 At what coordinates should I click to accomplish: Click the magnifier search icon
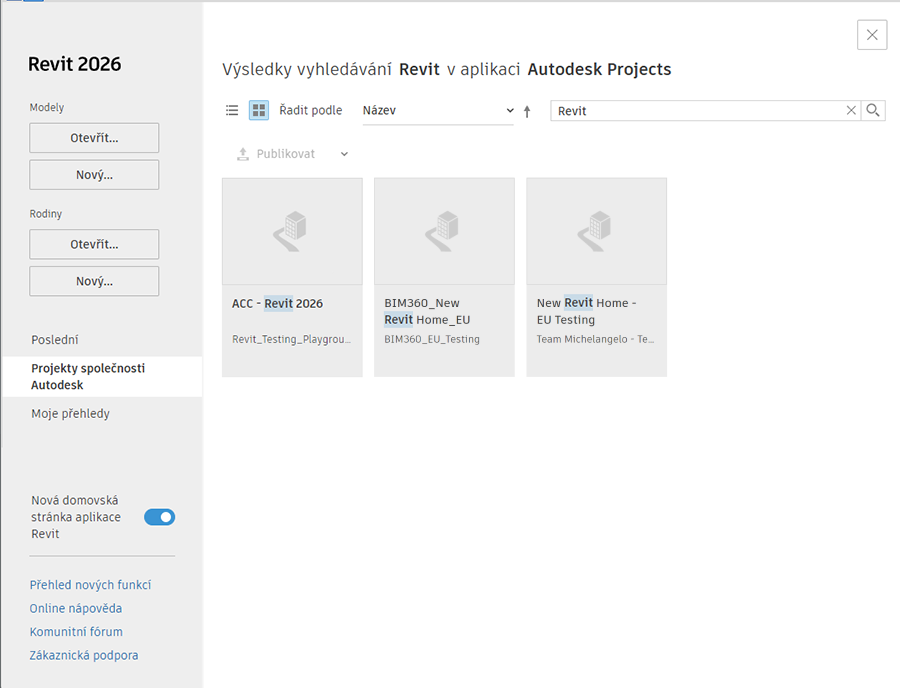pyautogui.click(x=873, y=110)
